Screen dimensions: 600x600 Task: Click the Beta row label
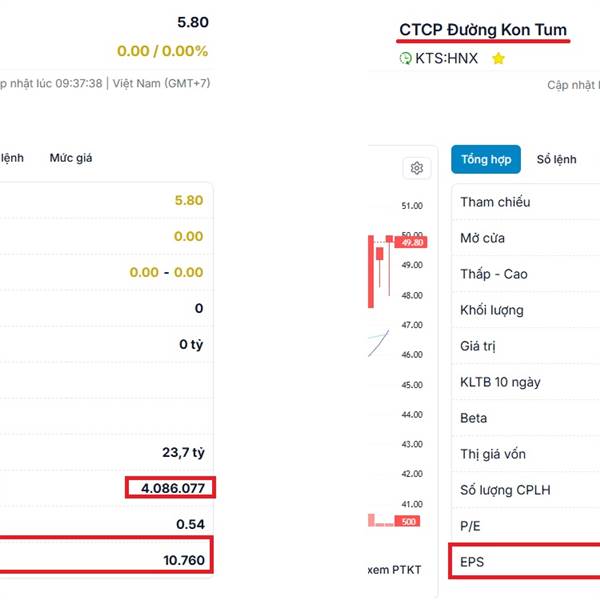coord(473,418)
